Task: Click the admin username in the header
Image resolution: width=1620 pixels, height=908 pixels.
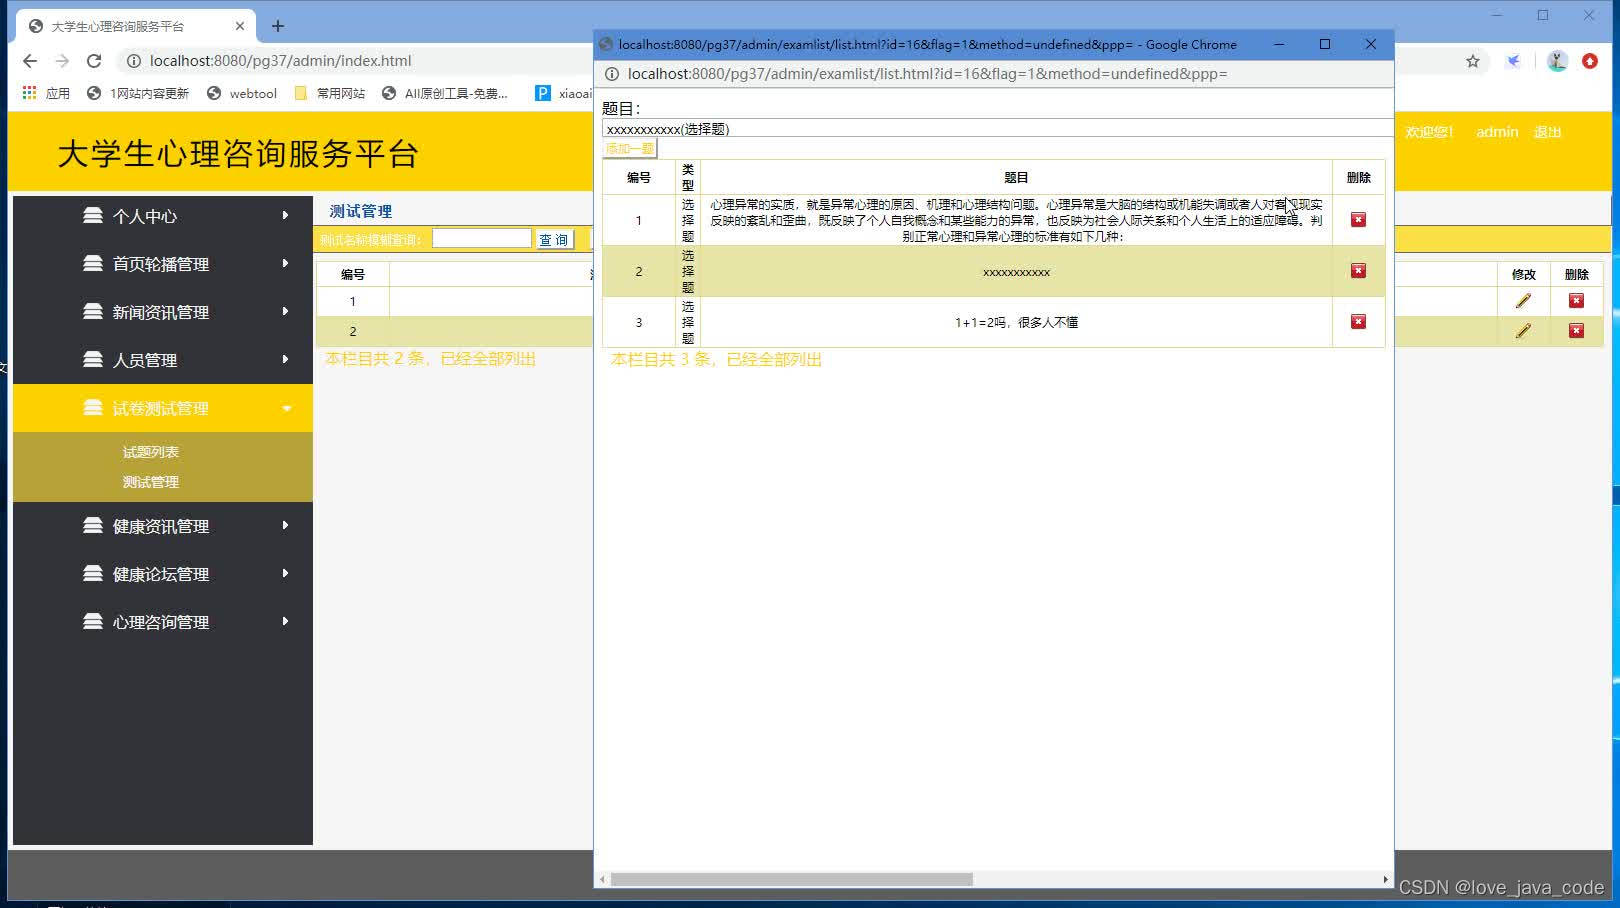Action: (1497, 132)
